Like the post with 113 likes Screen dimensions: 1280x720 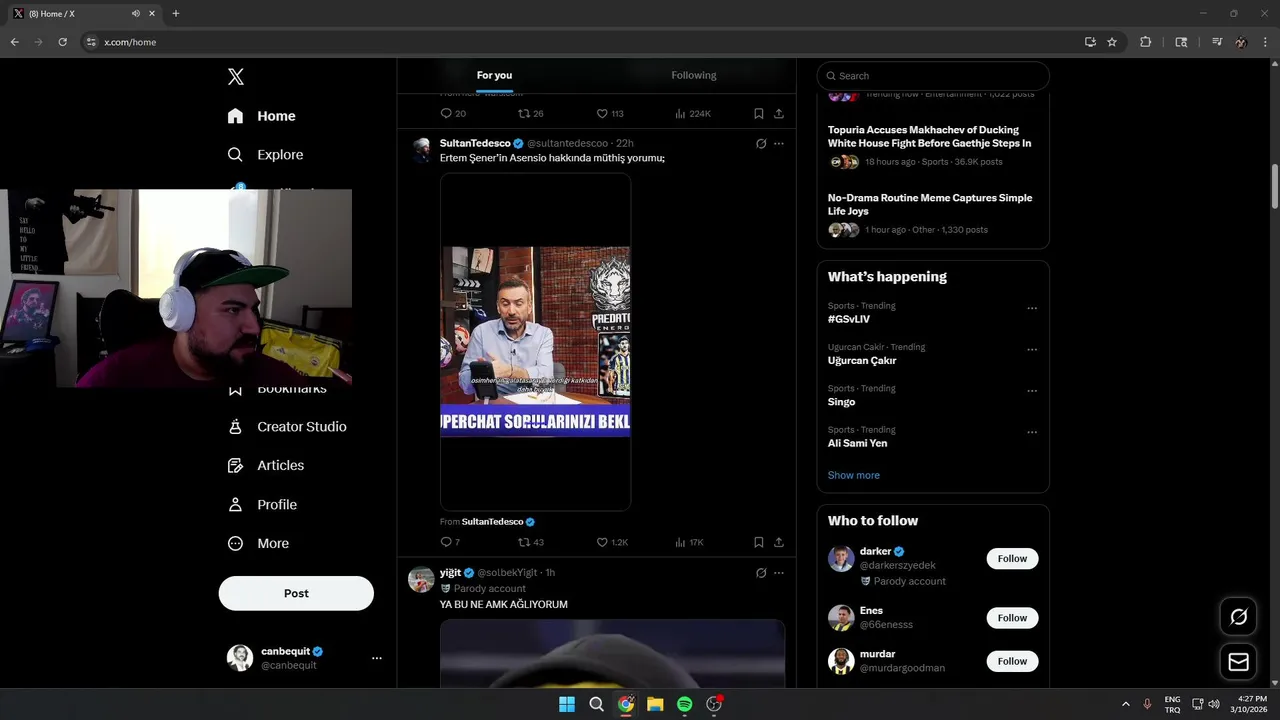click(610, 114)
